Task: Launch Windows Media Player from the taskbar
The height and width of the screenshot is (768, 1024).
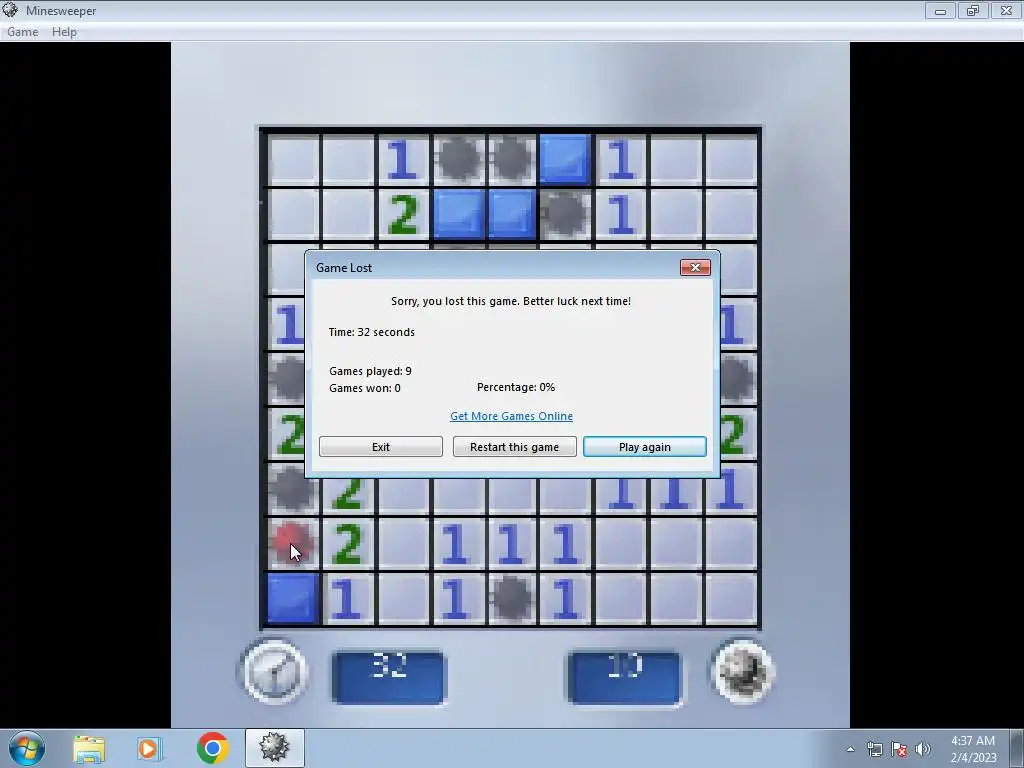Action: [x=149, y=748]
